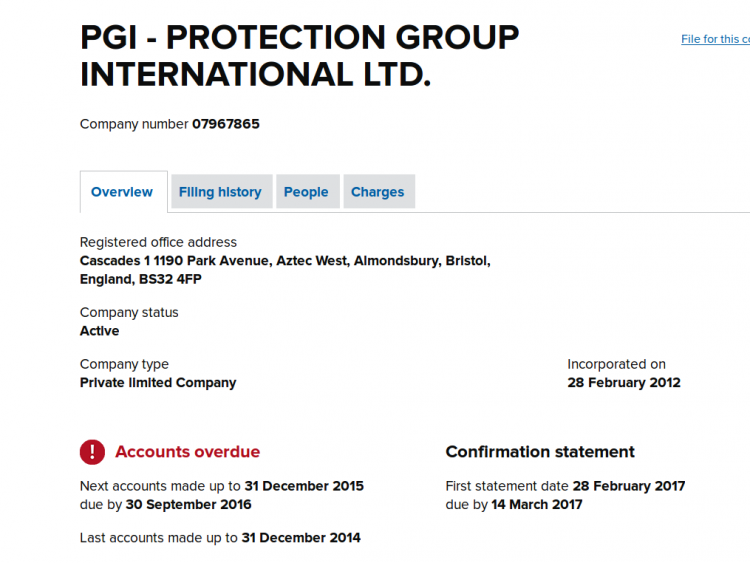The height and width of the screenshot is (563, 750).
Task: Click the 31 December 2014 last accounts date
Action: pyautogui.click(x=301, y=538)
